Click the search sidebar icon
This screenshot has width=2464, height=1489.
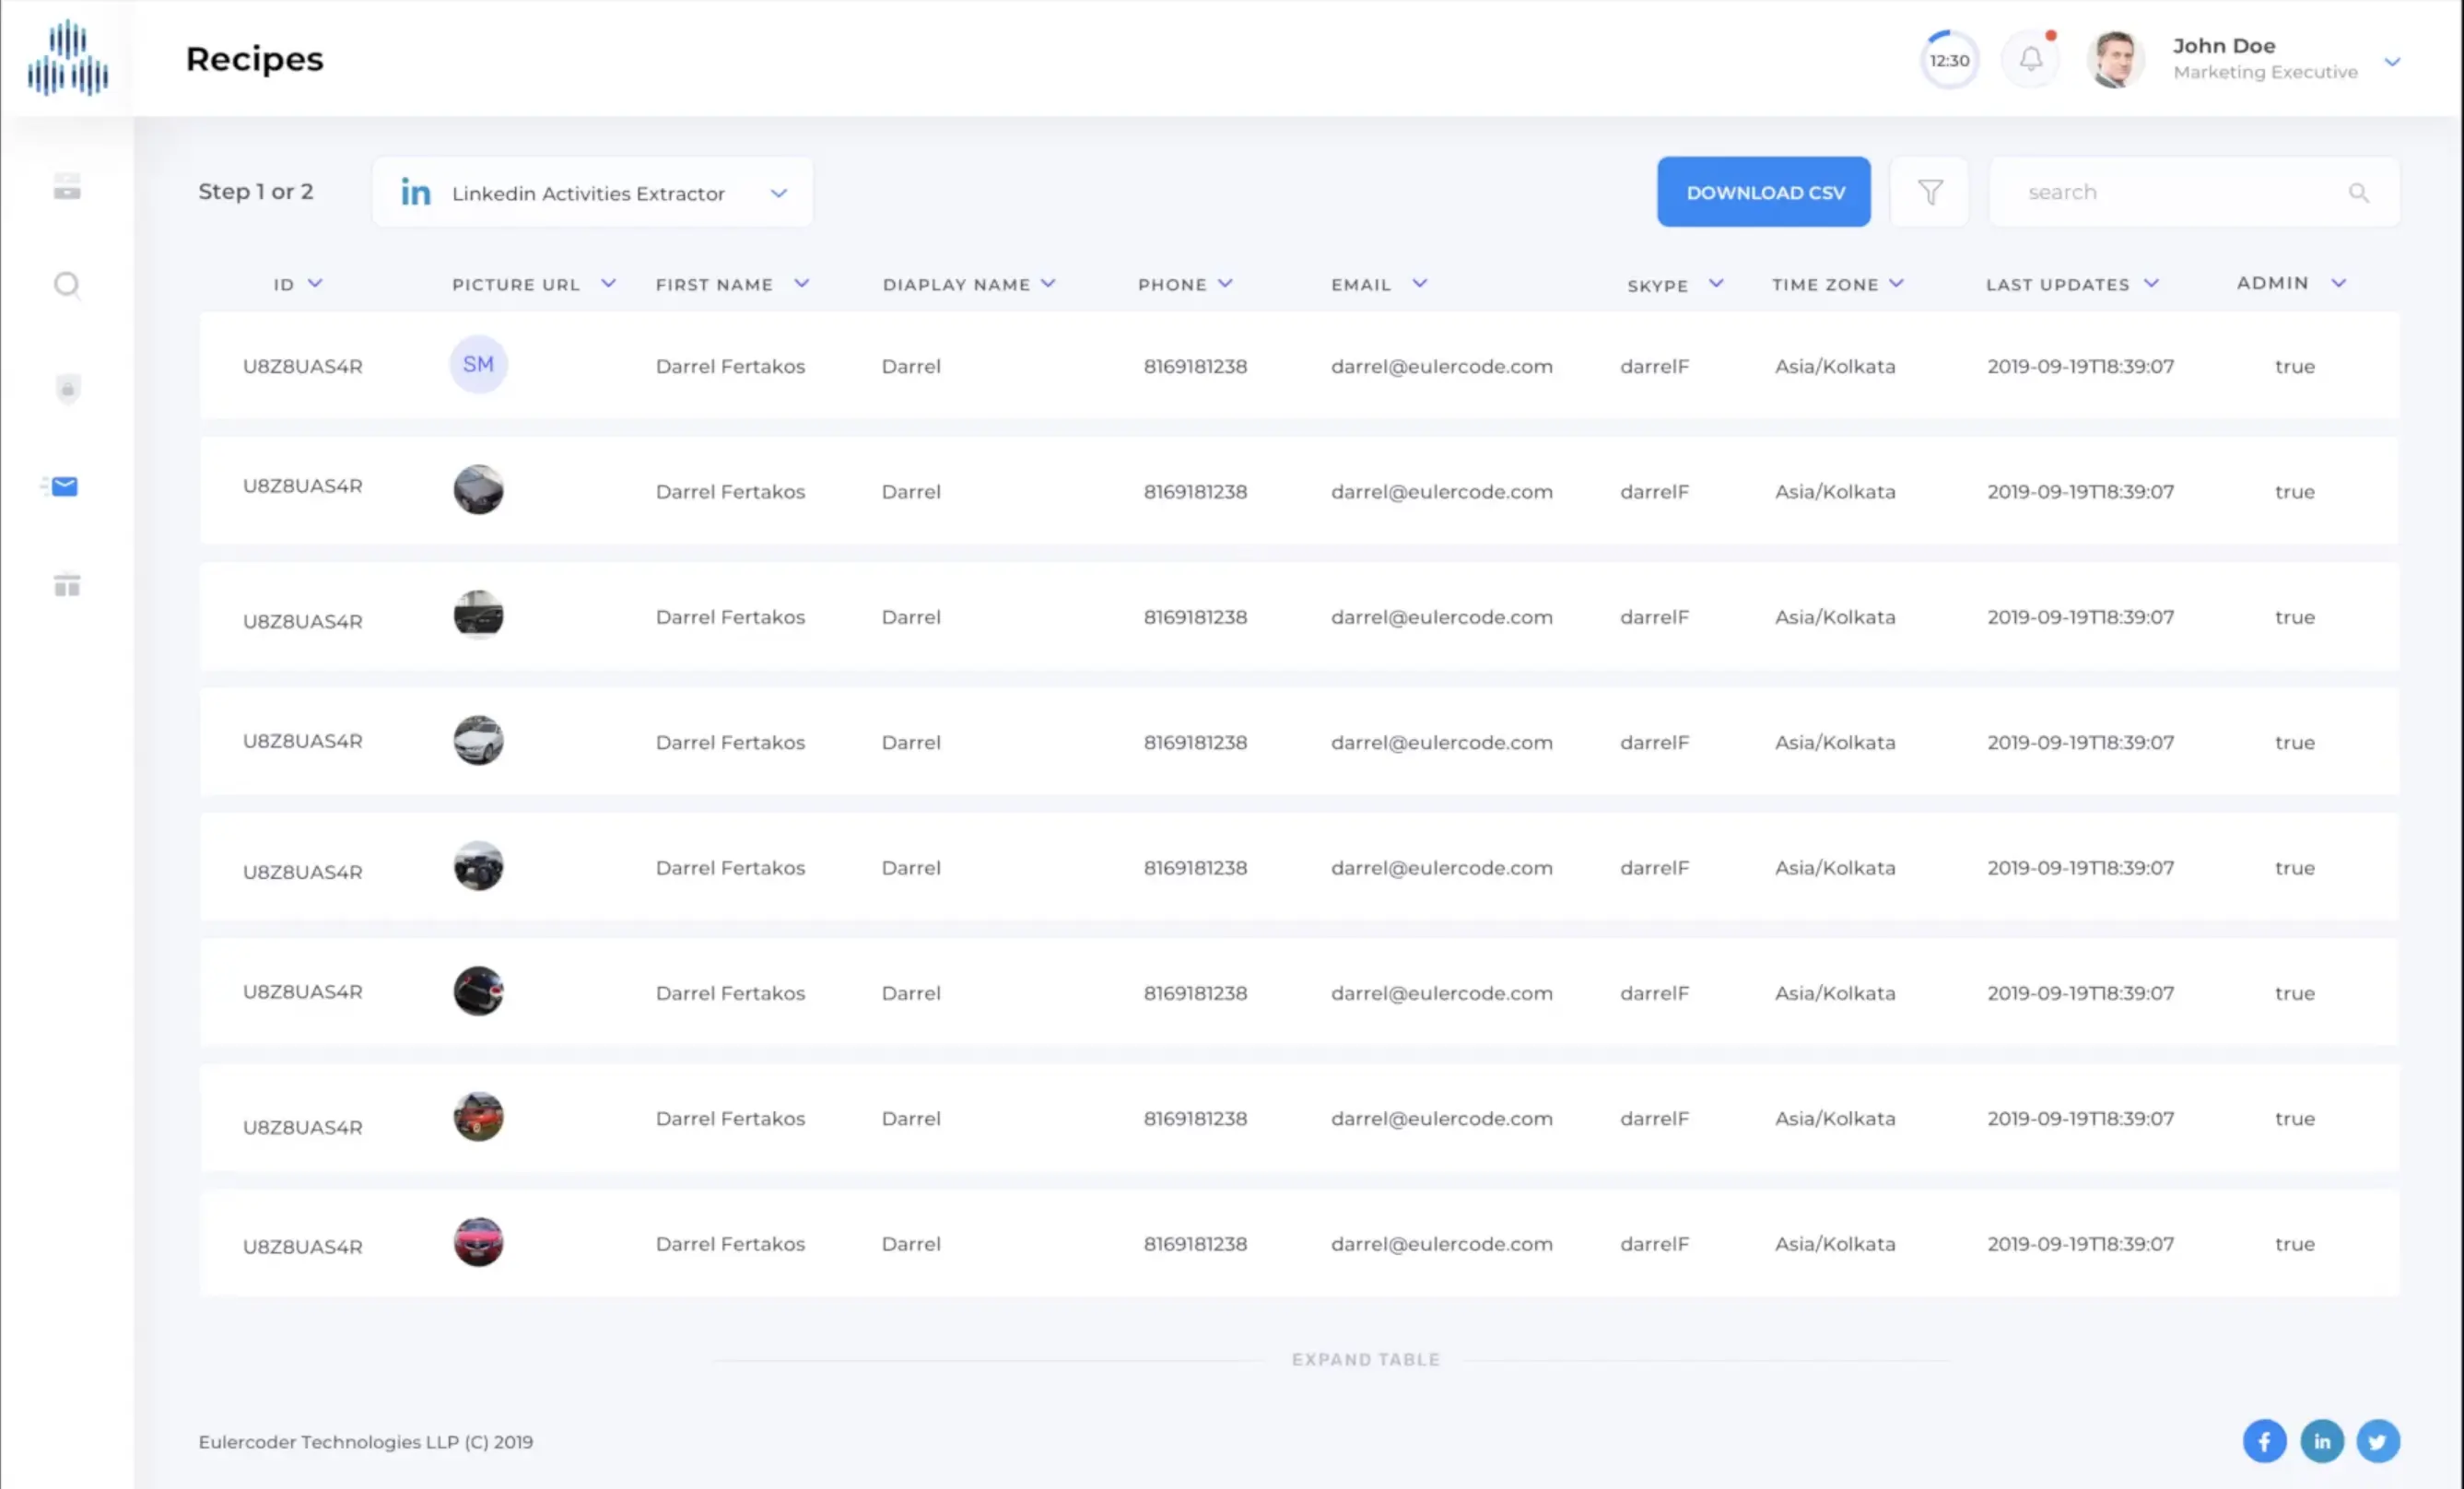67,286
